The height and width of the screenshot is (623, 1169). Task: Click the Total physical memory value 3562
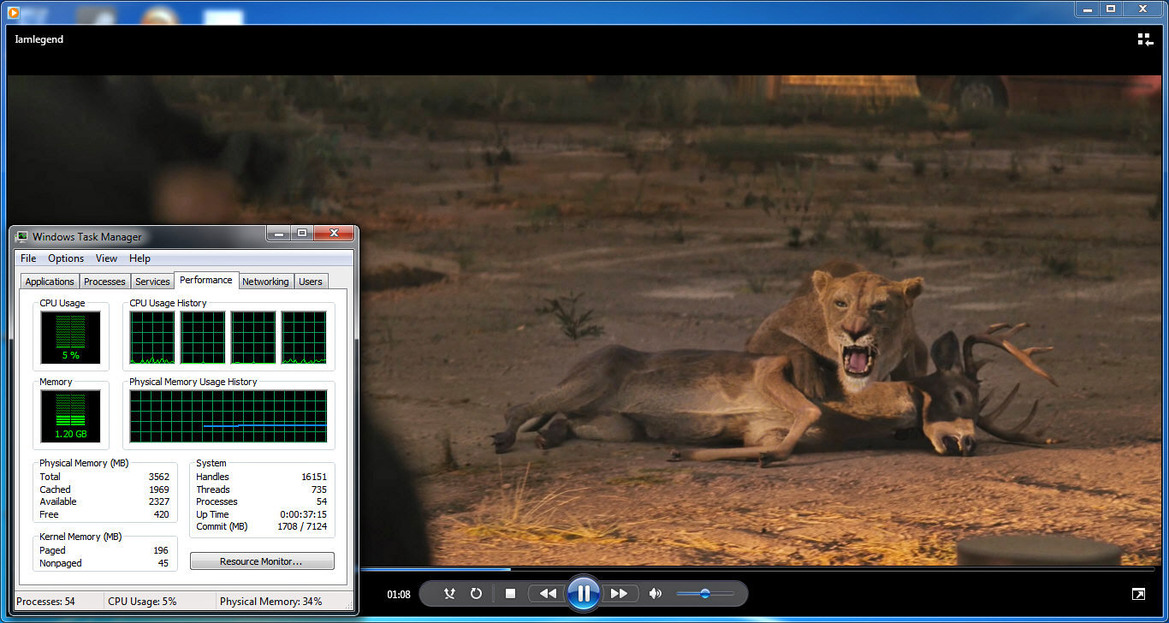click(x=159, y=477)
